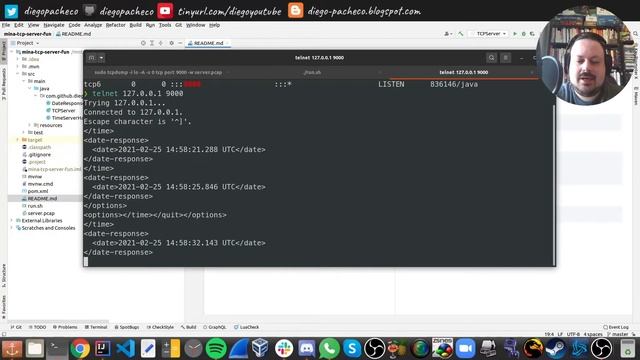Open Steam from the dock

pyautogui.click(x=556, y=349)
